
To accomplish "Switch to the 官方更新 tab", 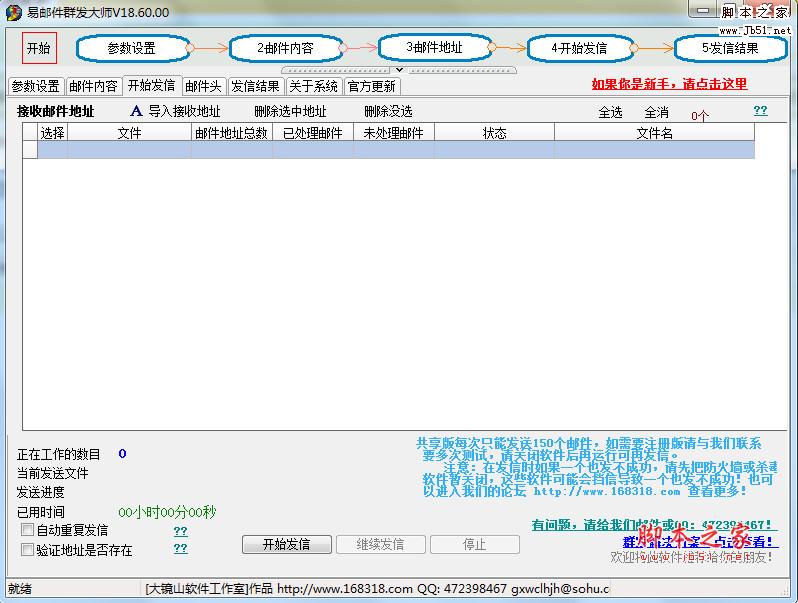I will pyautogui.click(x=372, y=86).
